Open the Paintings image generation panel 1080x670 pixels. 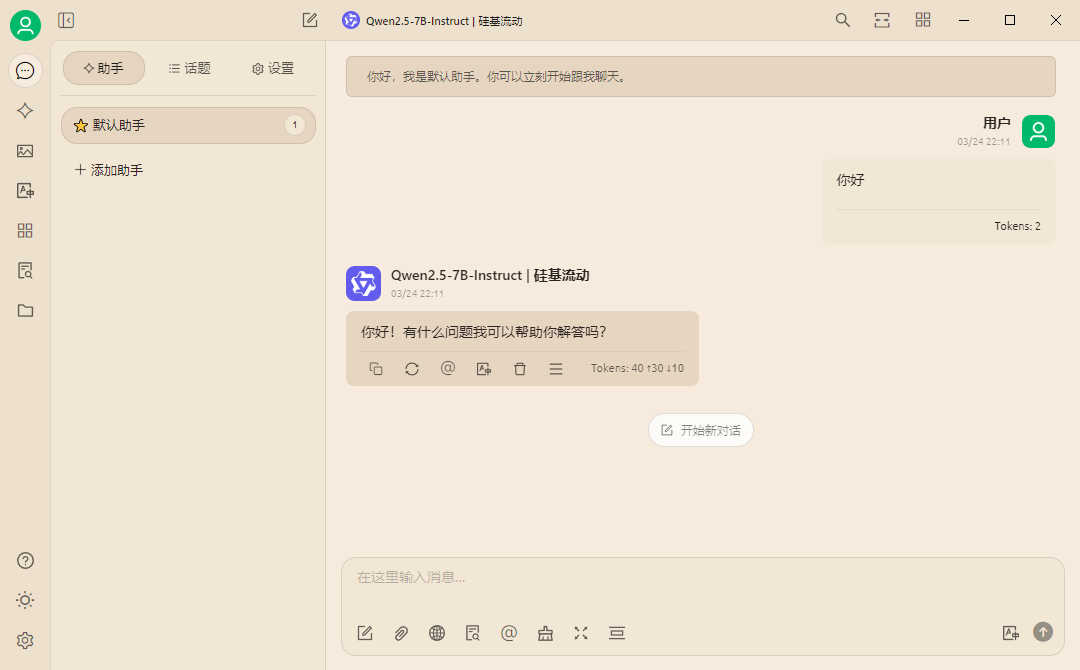(25, 150)
